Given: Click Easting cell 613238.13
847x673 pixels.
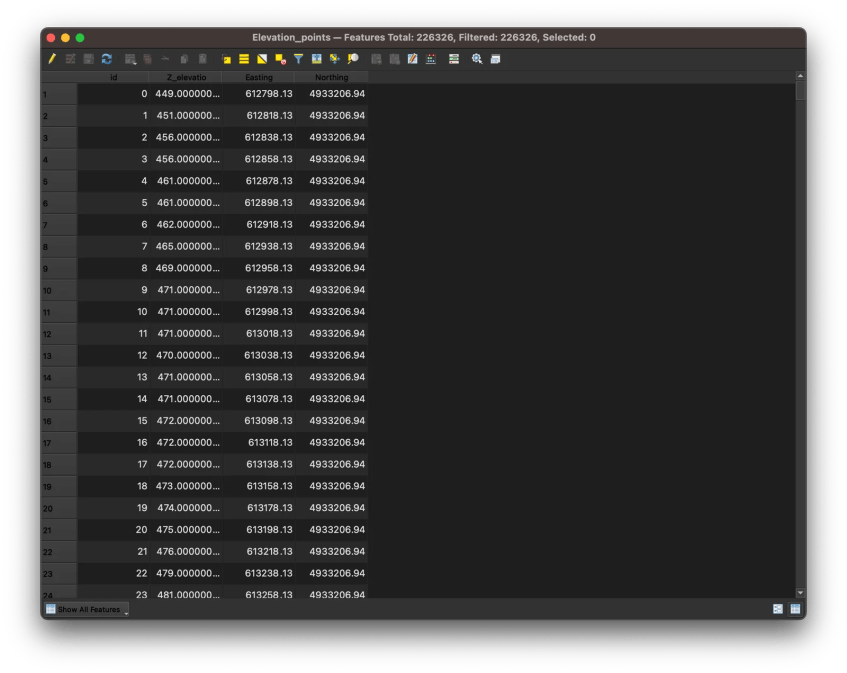Looking at the screenshot, I should click(259, 573).
